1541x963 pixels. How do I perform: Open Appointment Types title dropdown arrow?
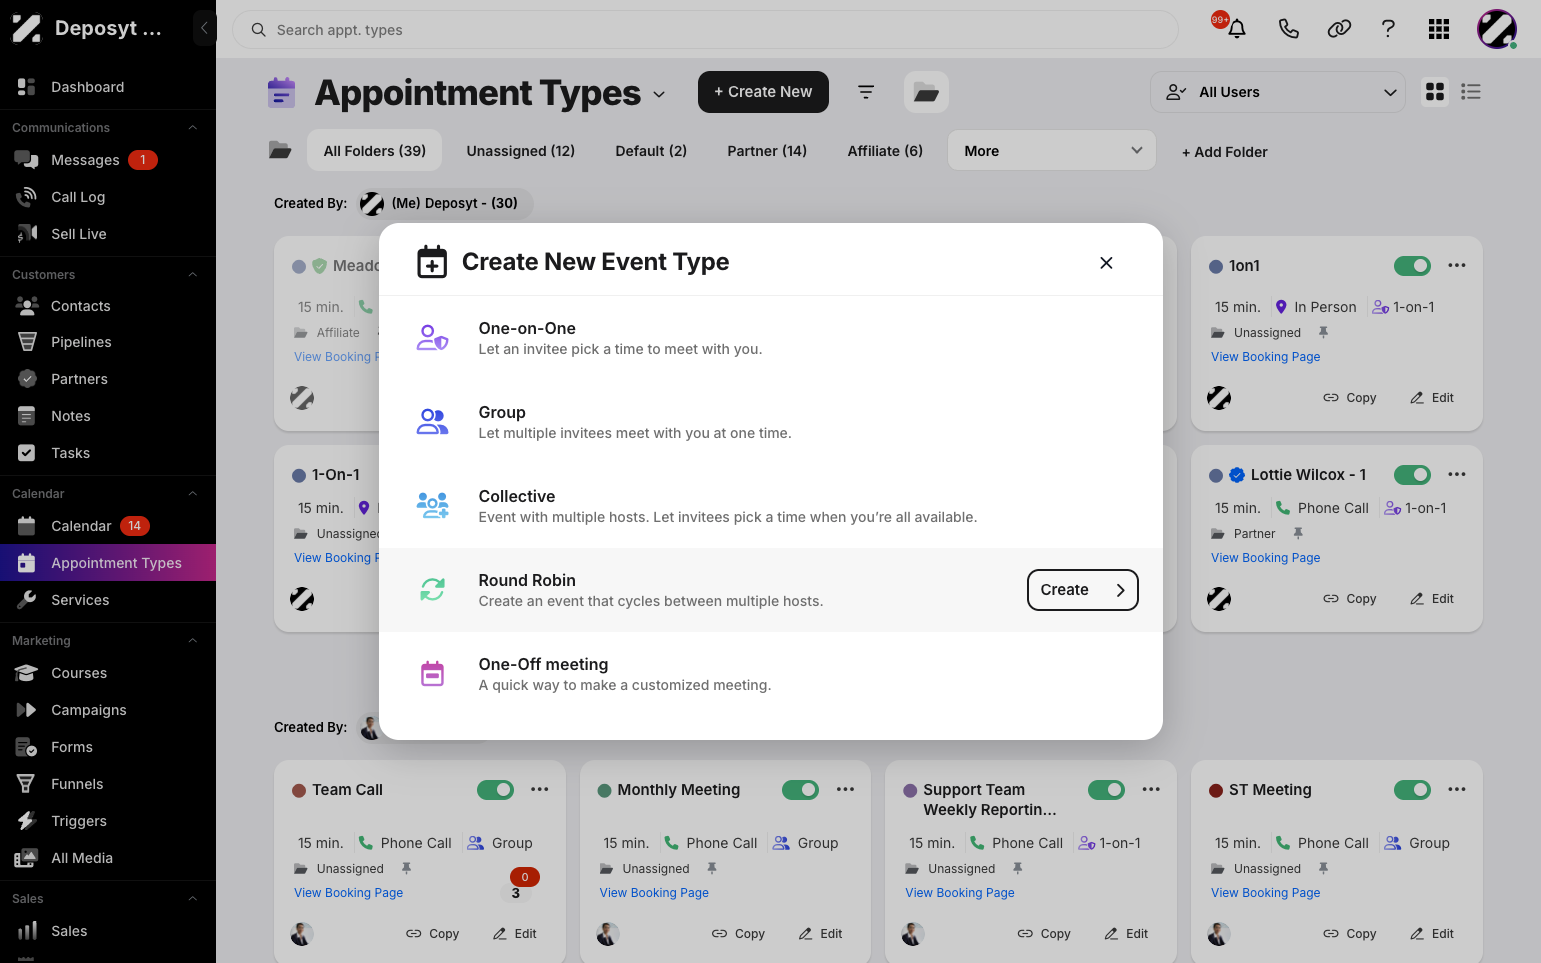coord(659,94)
